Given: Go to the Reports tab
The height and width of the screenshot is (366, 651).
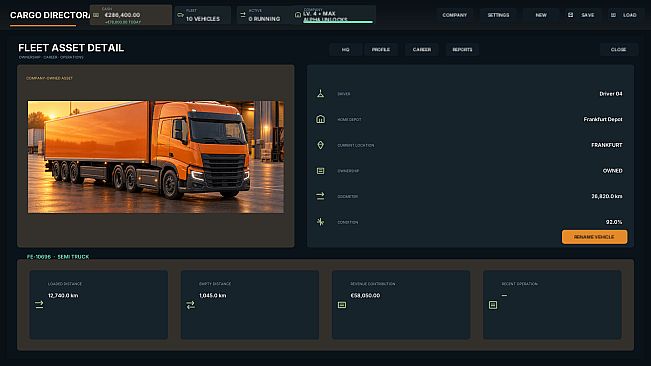Looking at the screenshot, I should click(462, 50).
